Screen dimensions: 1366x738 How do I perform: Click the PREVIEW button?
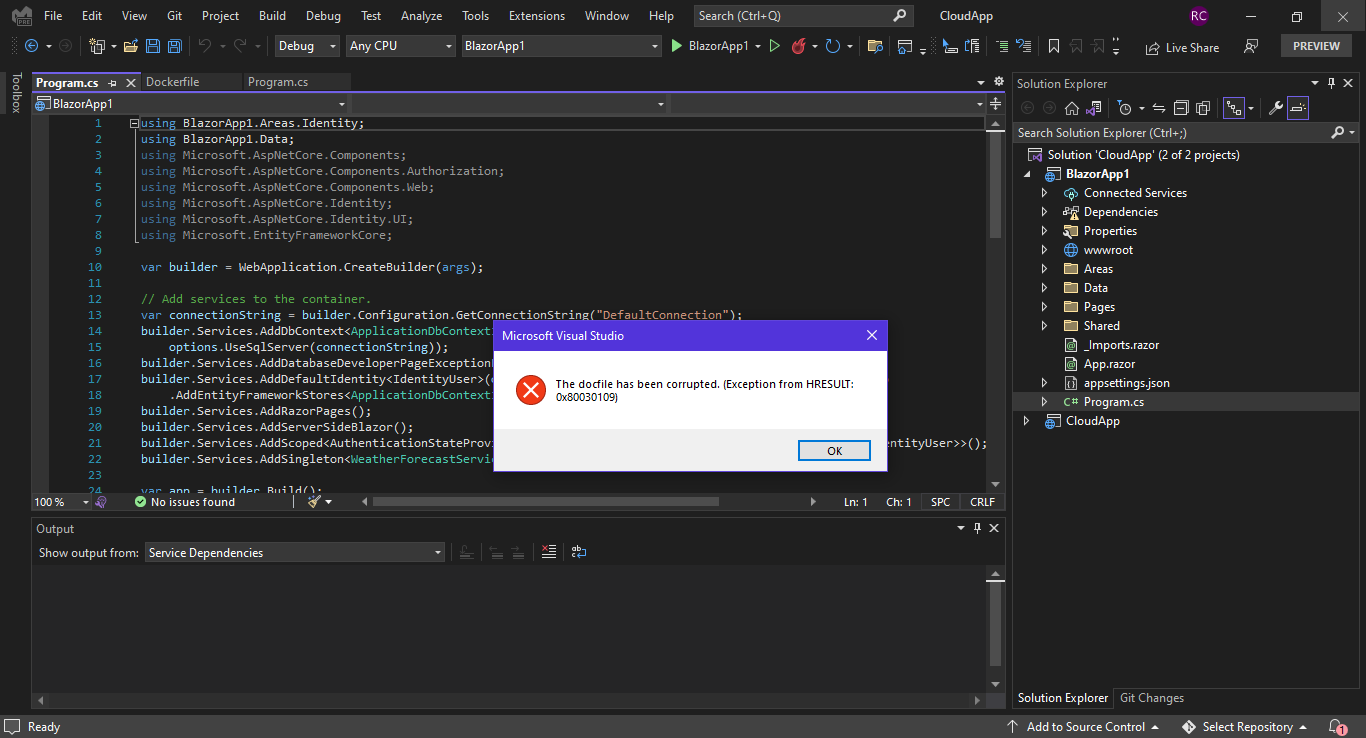click(1316, 46)
